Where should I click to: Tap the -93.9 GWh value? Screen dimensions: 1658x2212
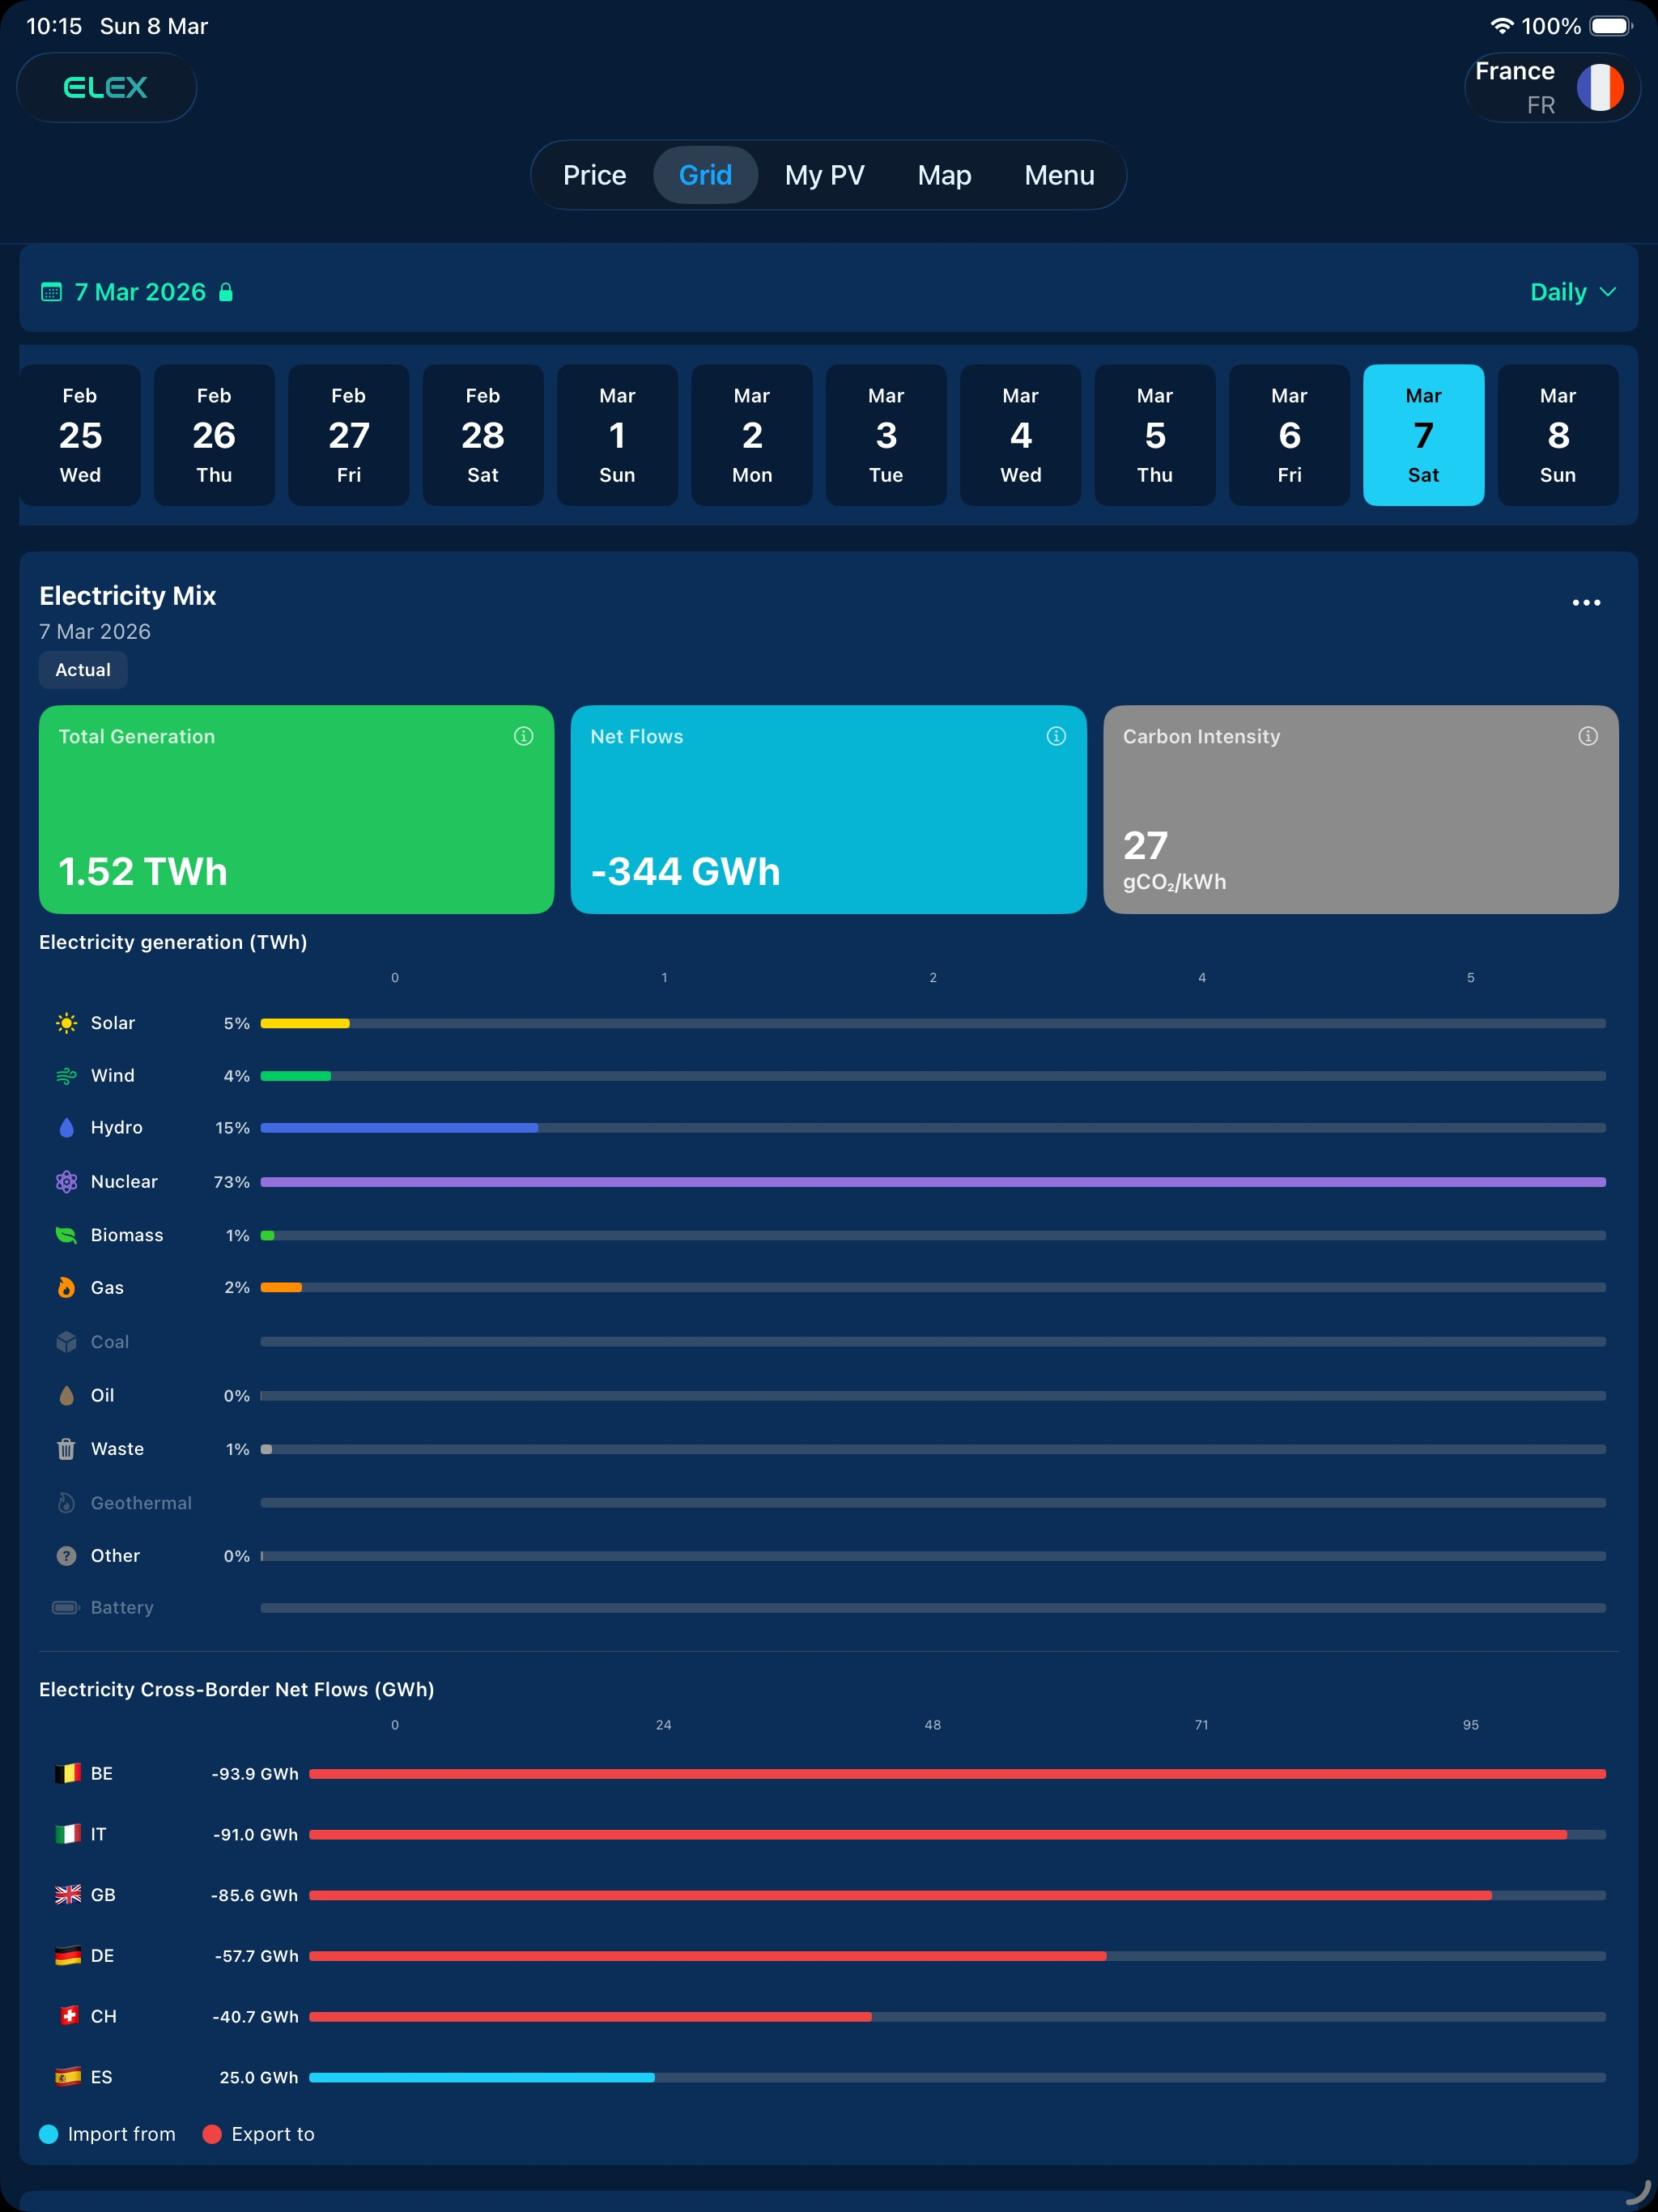pos(255,1774)
